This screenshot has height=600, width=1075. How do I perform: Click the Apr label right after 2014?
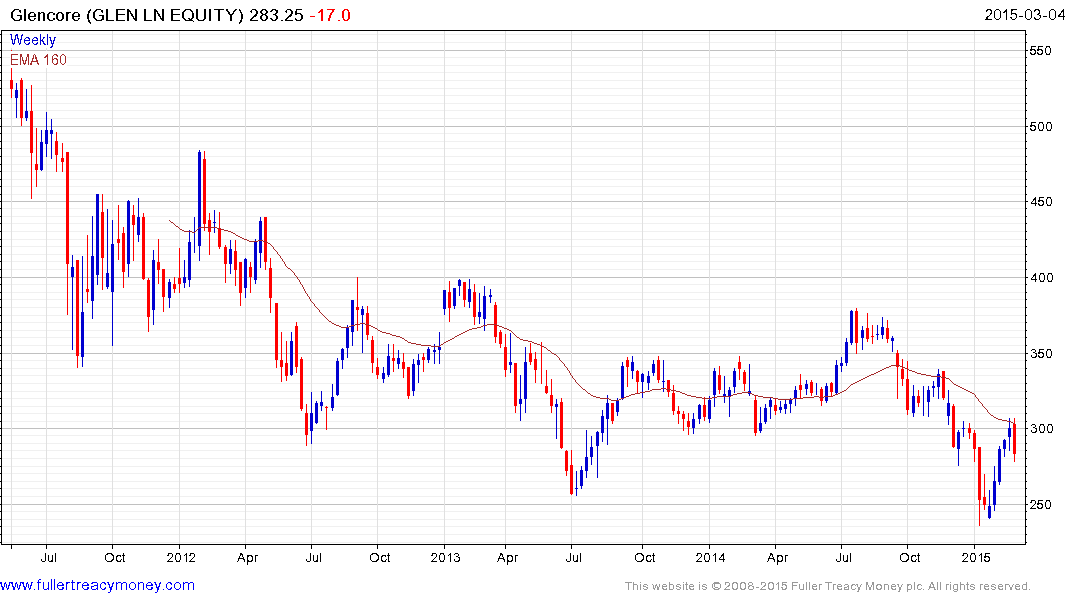pyautogui.click(x=777, y=557)
